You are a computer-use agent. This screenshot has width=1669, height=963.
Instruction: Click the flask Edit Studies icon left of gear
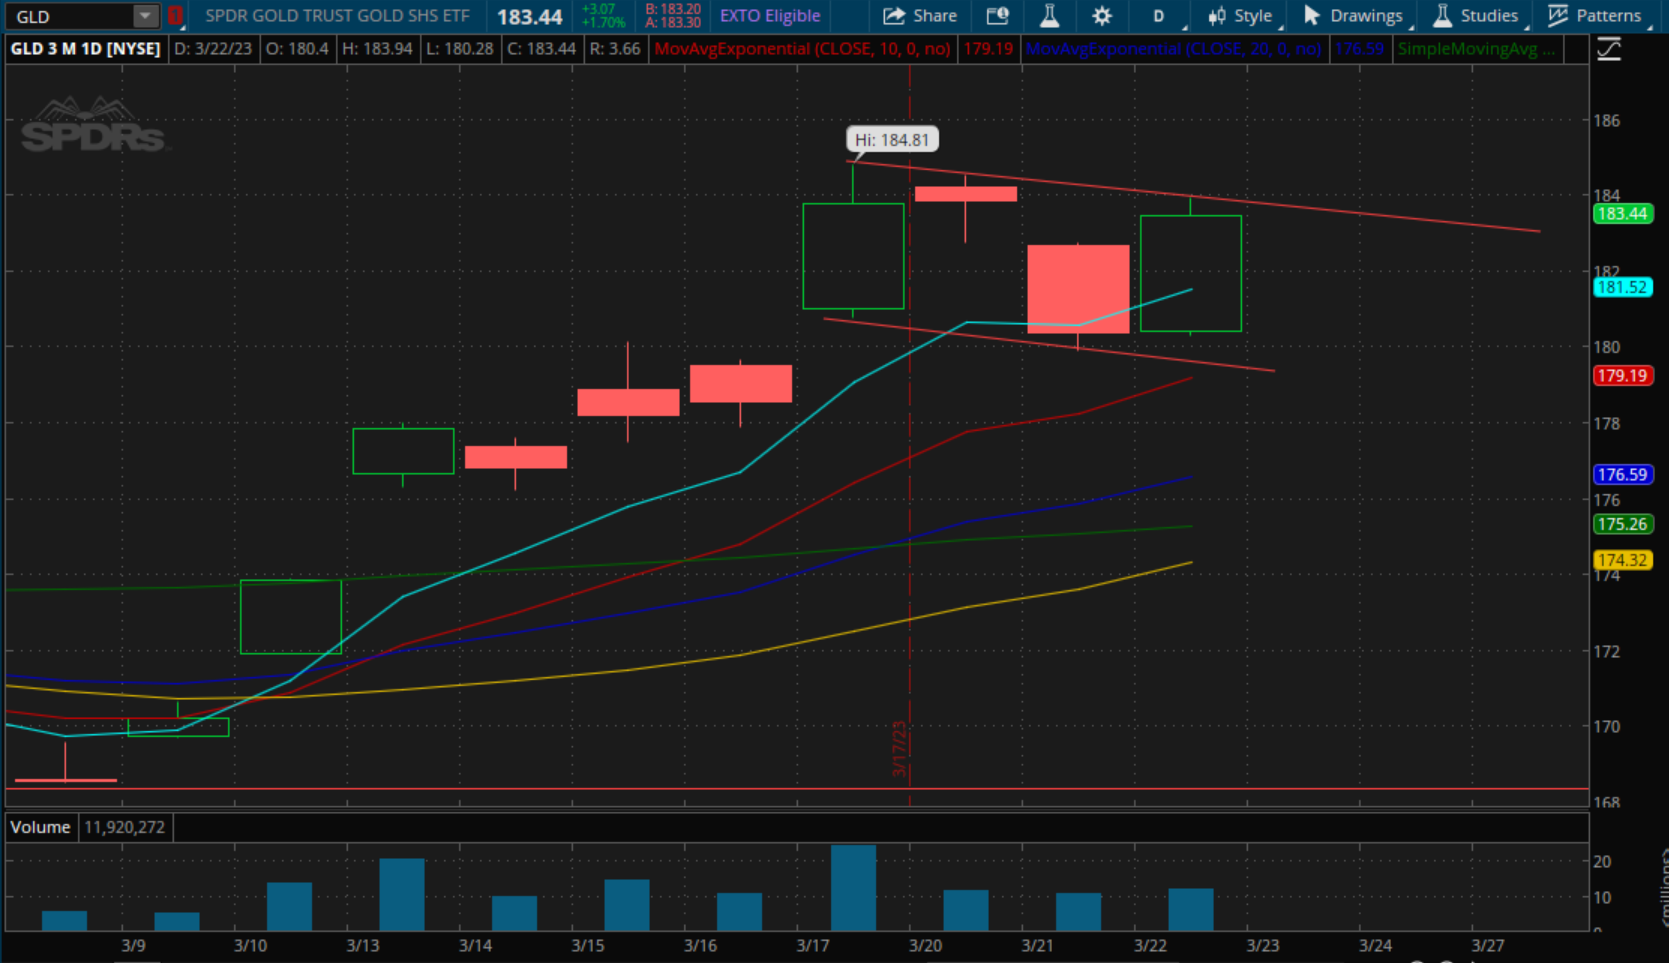[x=1049, y=16]
